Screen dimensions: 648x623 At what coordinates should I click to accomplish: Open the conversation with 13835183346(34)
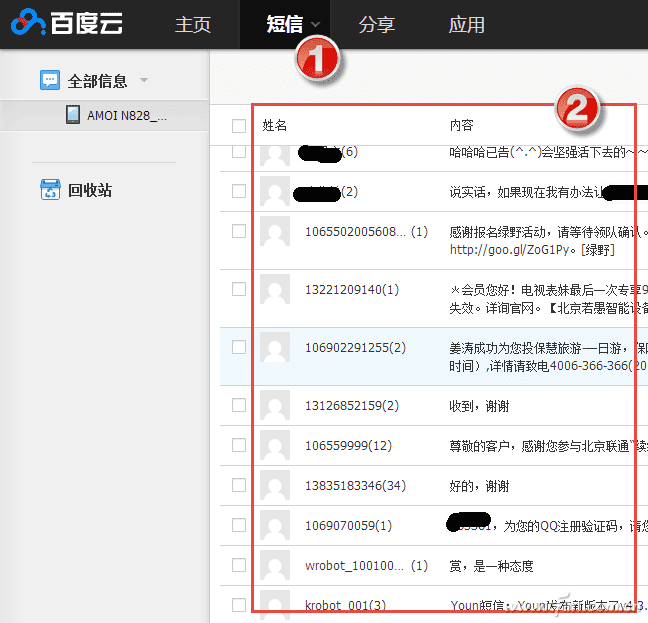point(355,485)
